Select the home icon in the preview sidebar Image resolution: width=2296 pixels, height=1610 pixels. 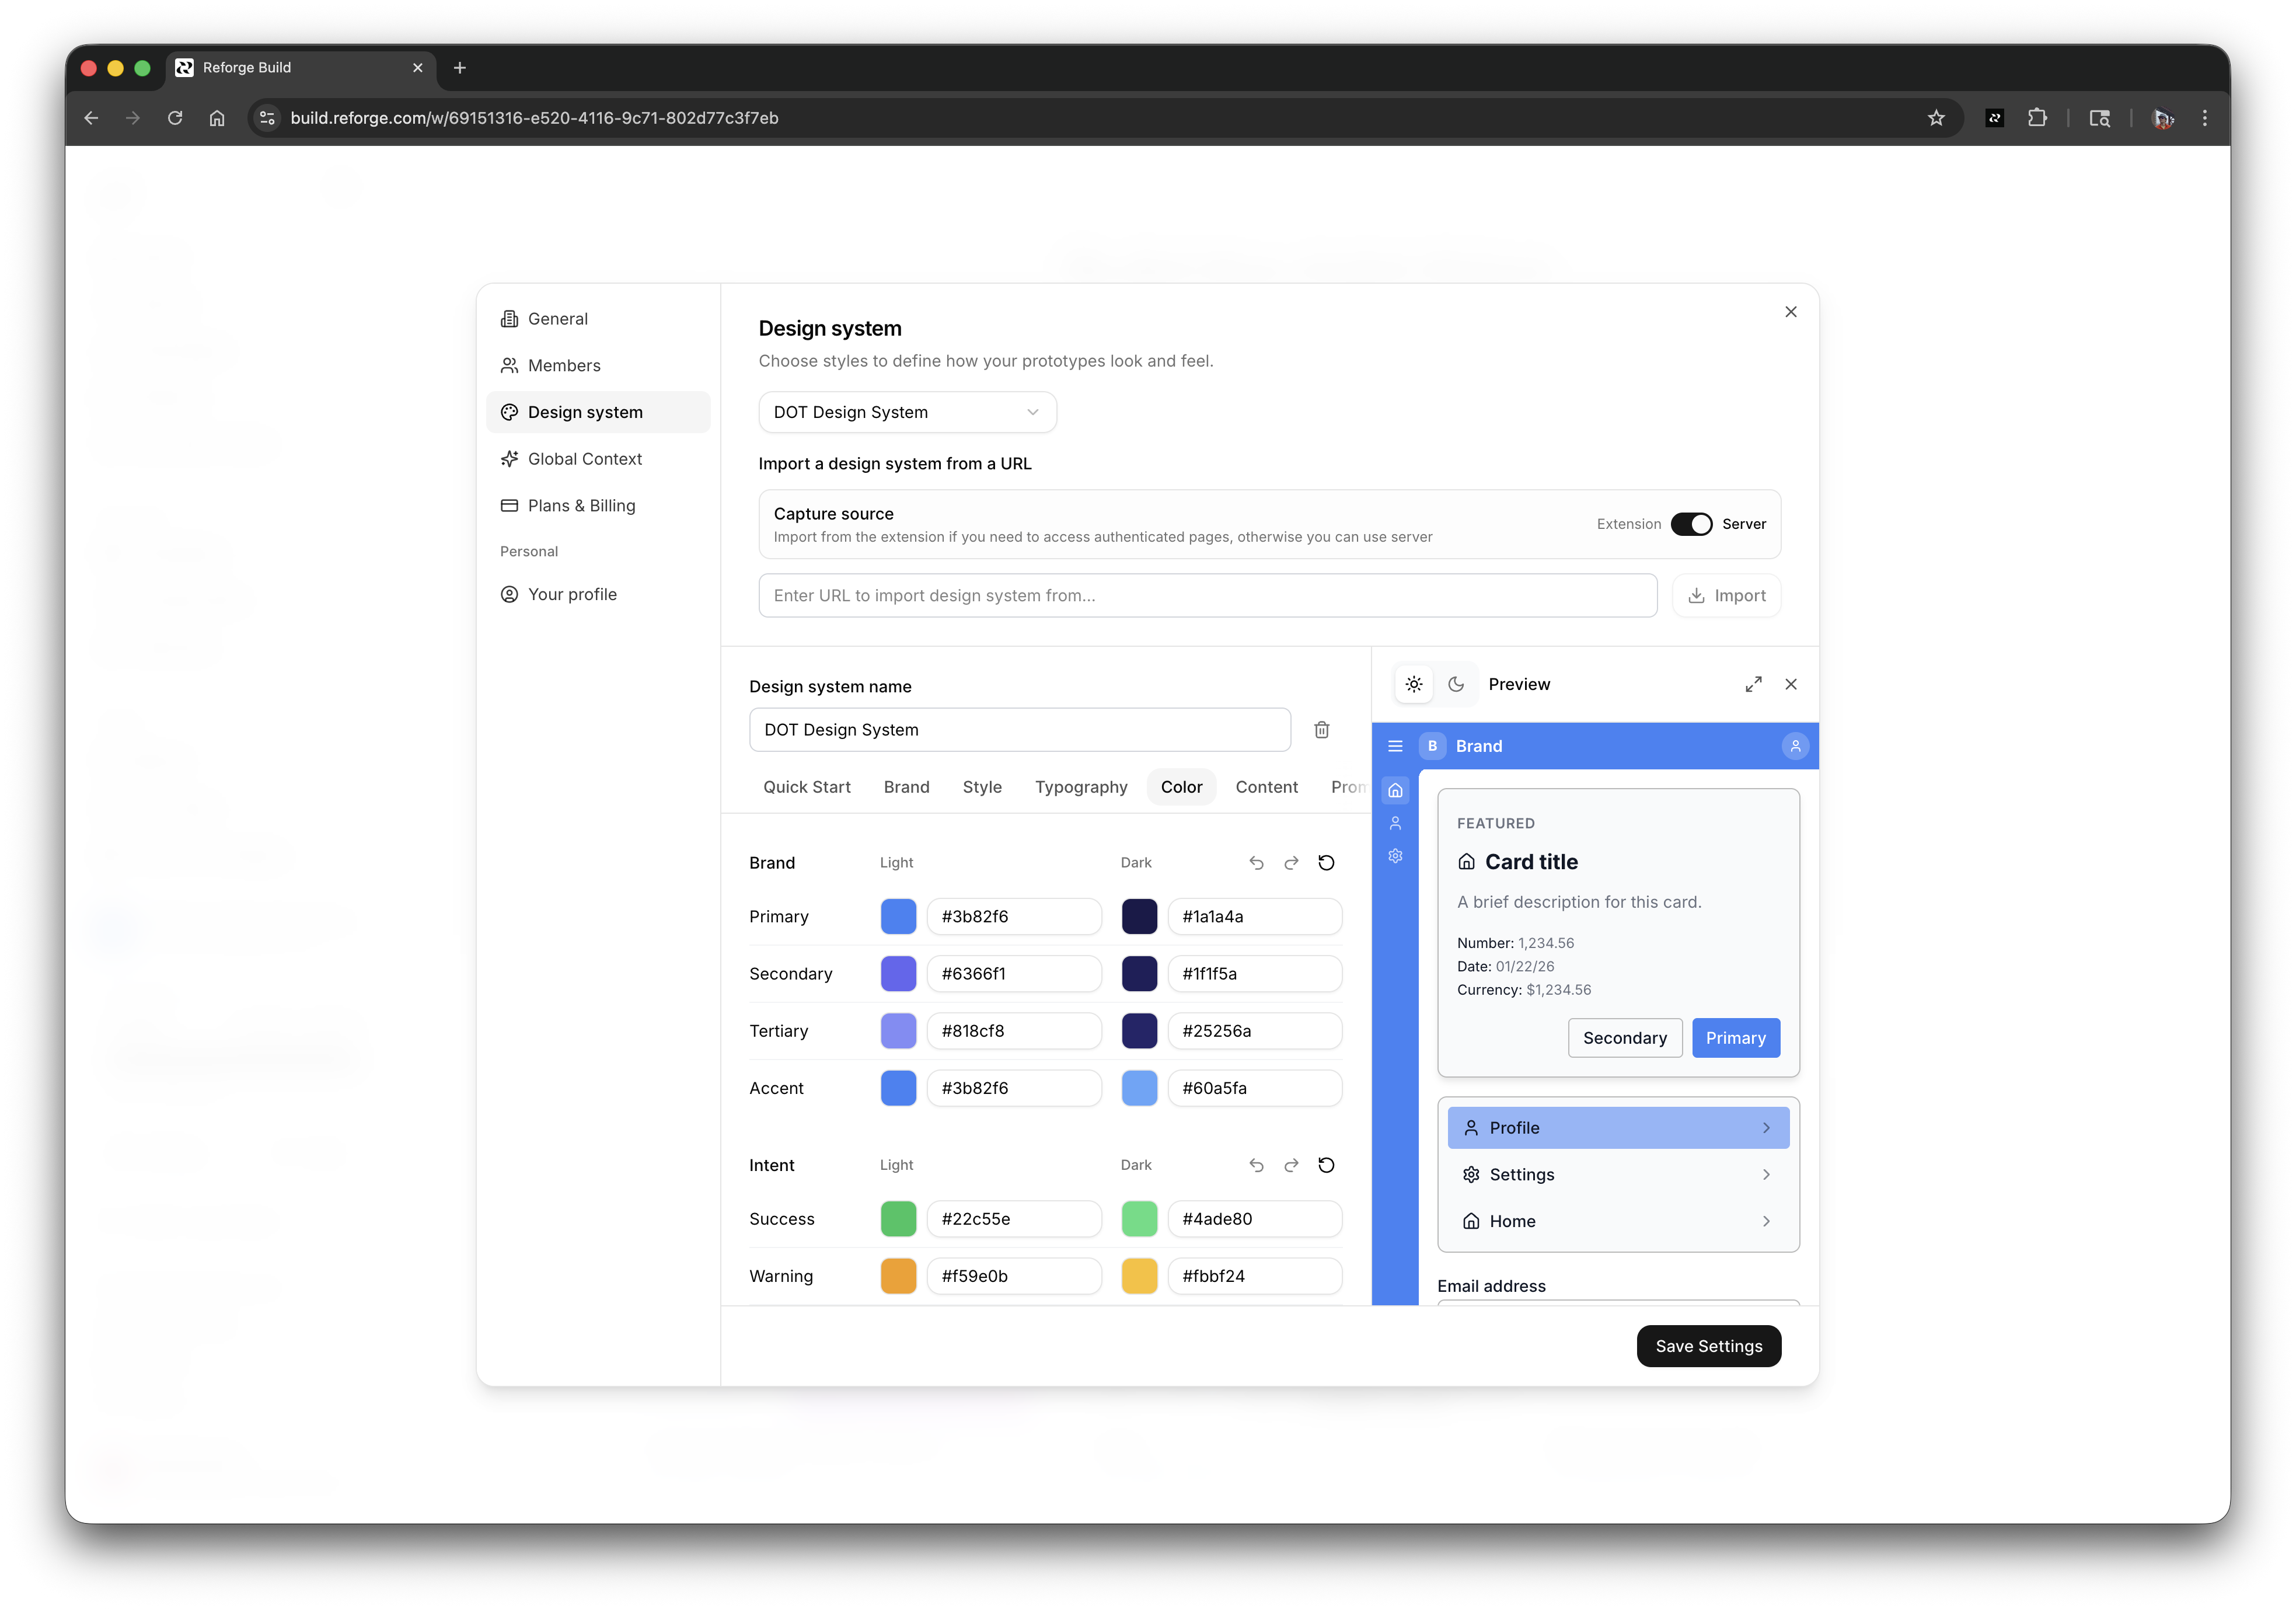click(1396, 790)
